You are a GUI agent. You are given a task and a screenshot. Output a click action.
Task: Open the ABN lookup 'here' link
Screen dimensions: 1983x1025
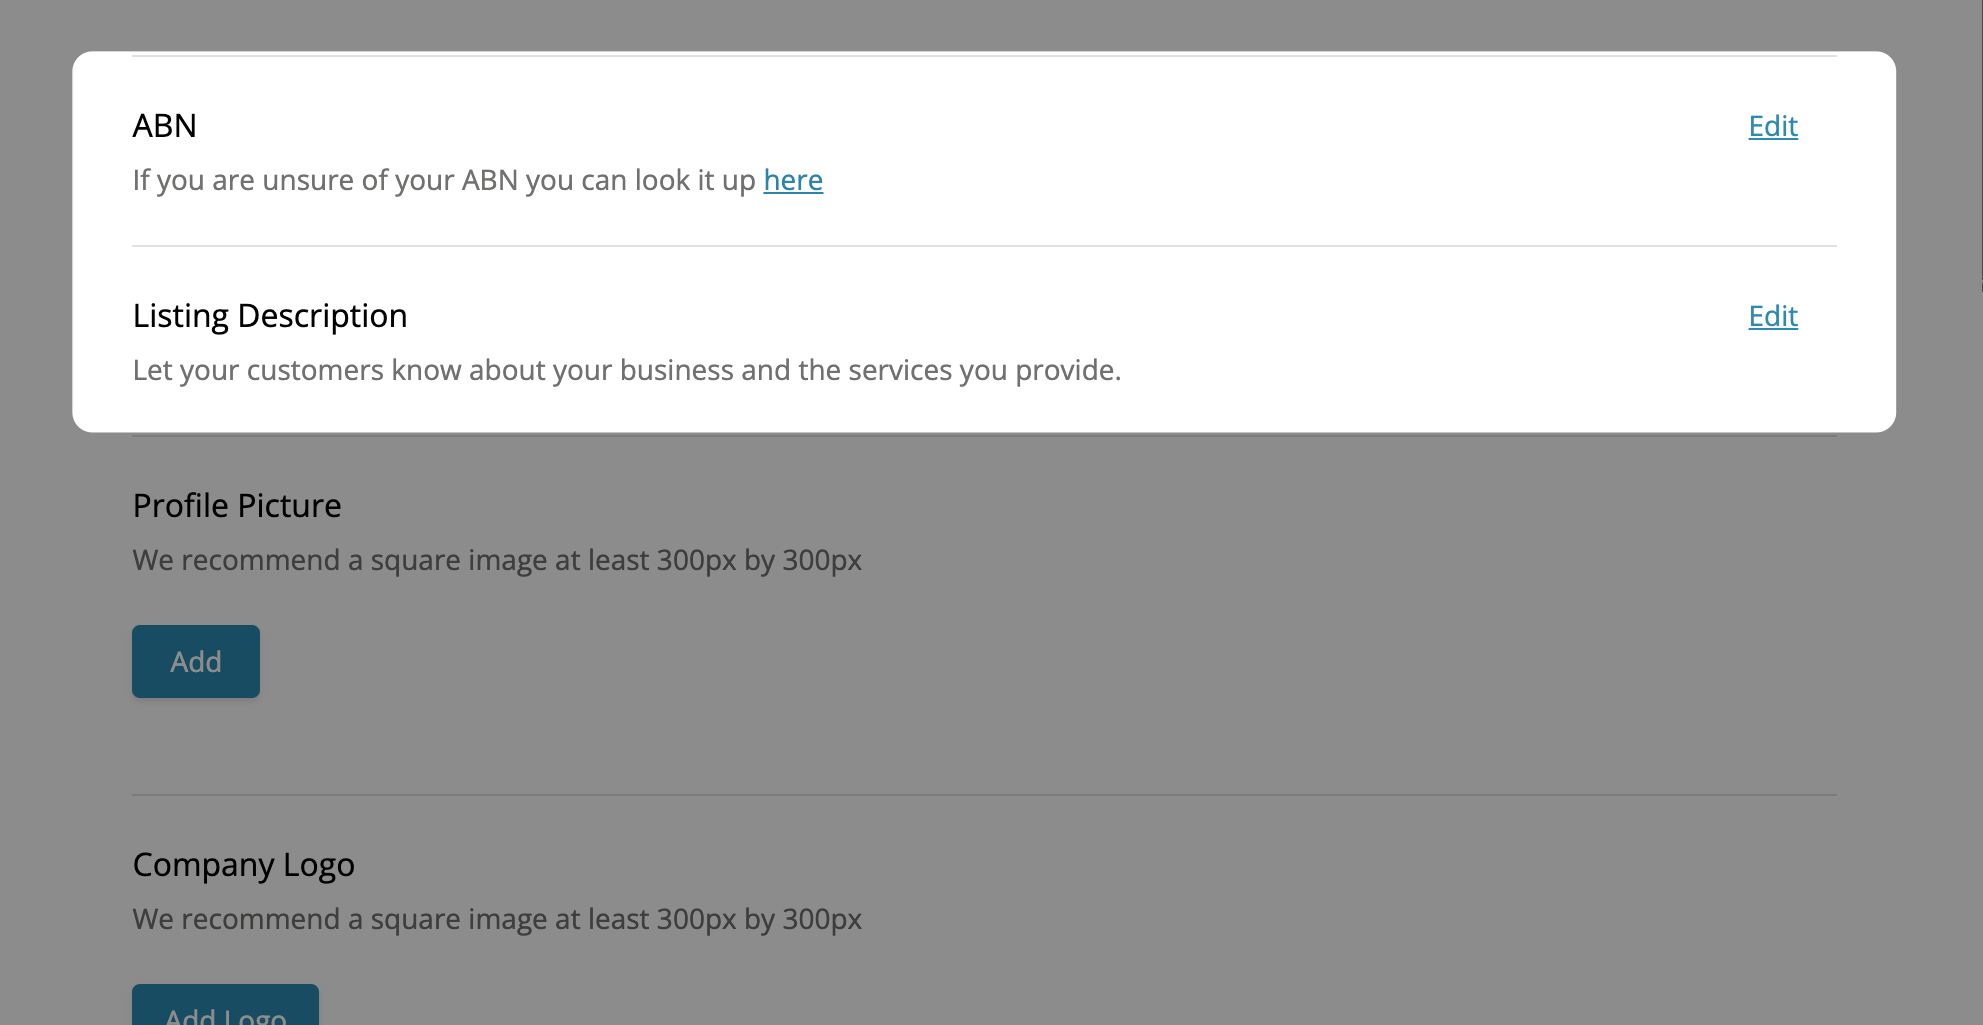tap(793, 180)
